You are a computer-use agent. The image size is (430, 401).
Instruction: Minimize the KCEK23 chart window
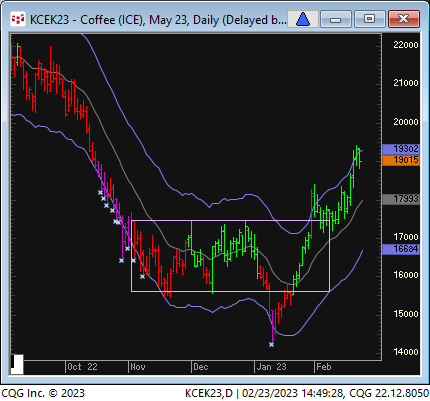[335, 19]
